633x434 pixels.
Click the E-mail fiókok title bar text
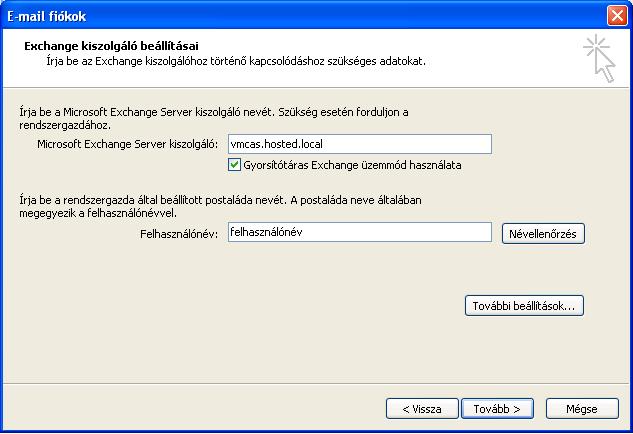coord(47,16)
